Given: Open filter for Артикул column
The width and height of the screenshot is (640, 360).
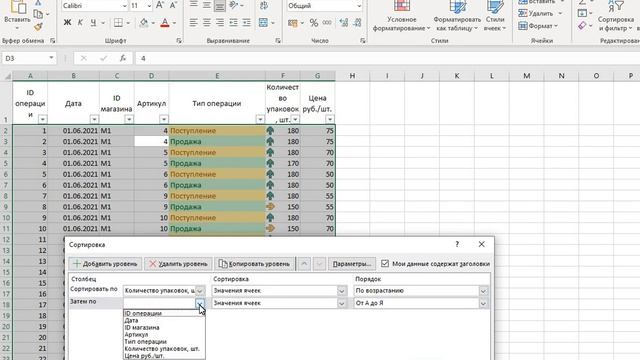Looking at the screenshot, I should (x=164, y=119).
